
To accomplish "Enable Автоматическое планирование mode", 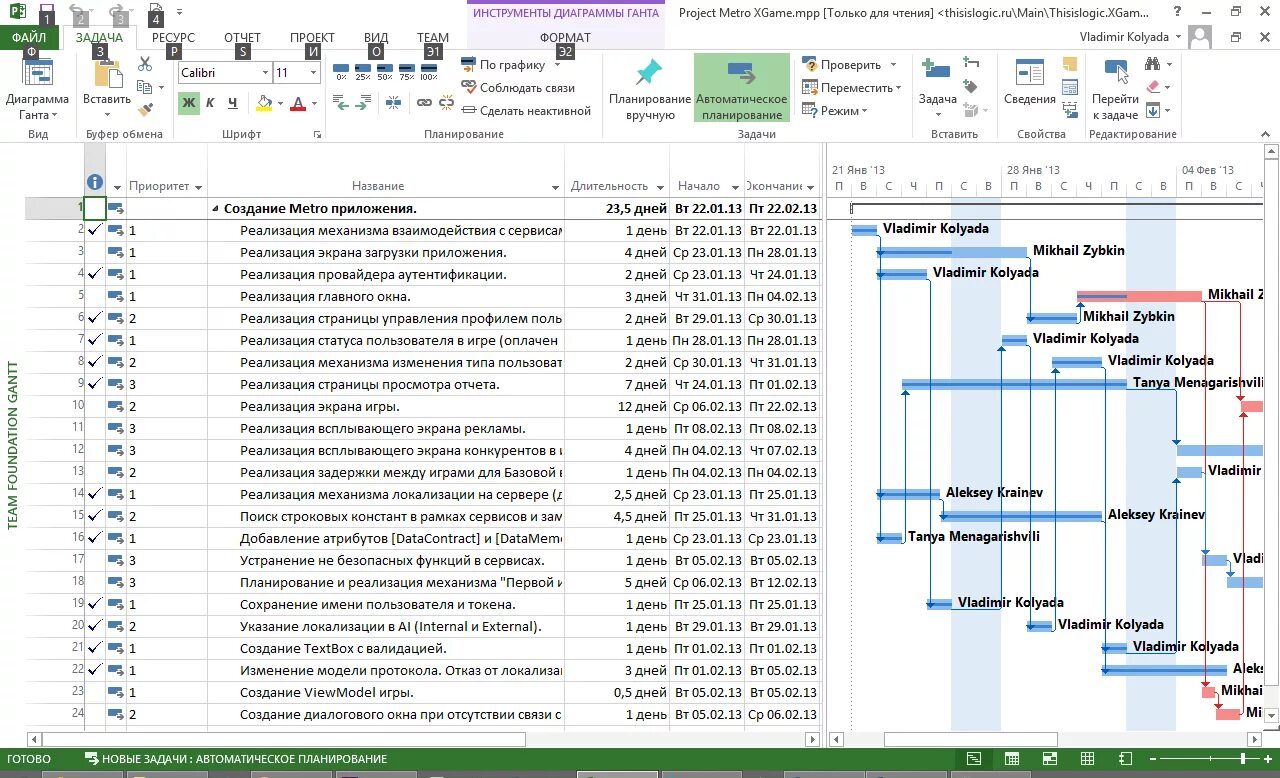I will click(x=741, y=88).
